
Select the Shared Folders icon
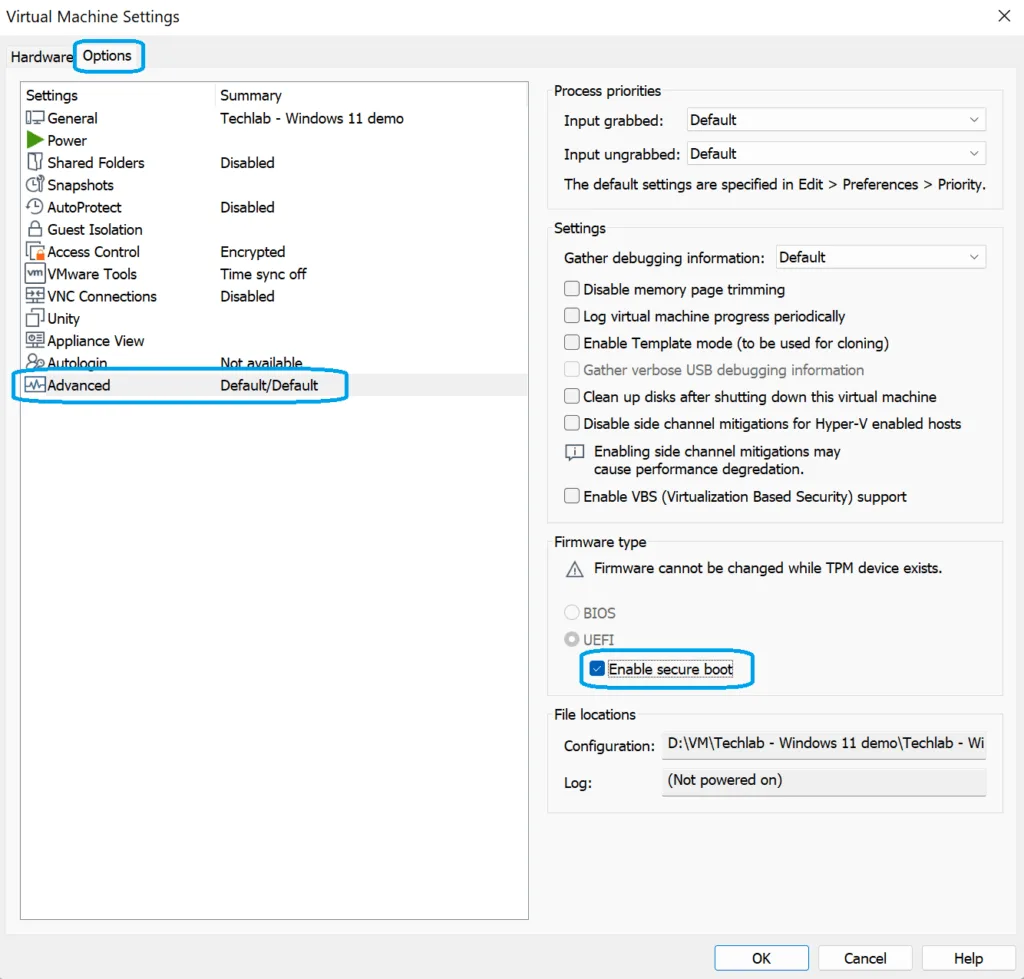click(35, 163)
